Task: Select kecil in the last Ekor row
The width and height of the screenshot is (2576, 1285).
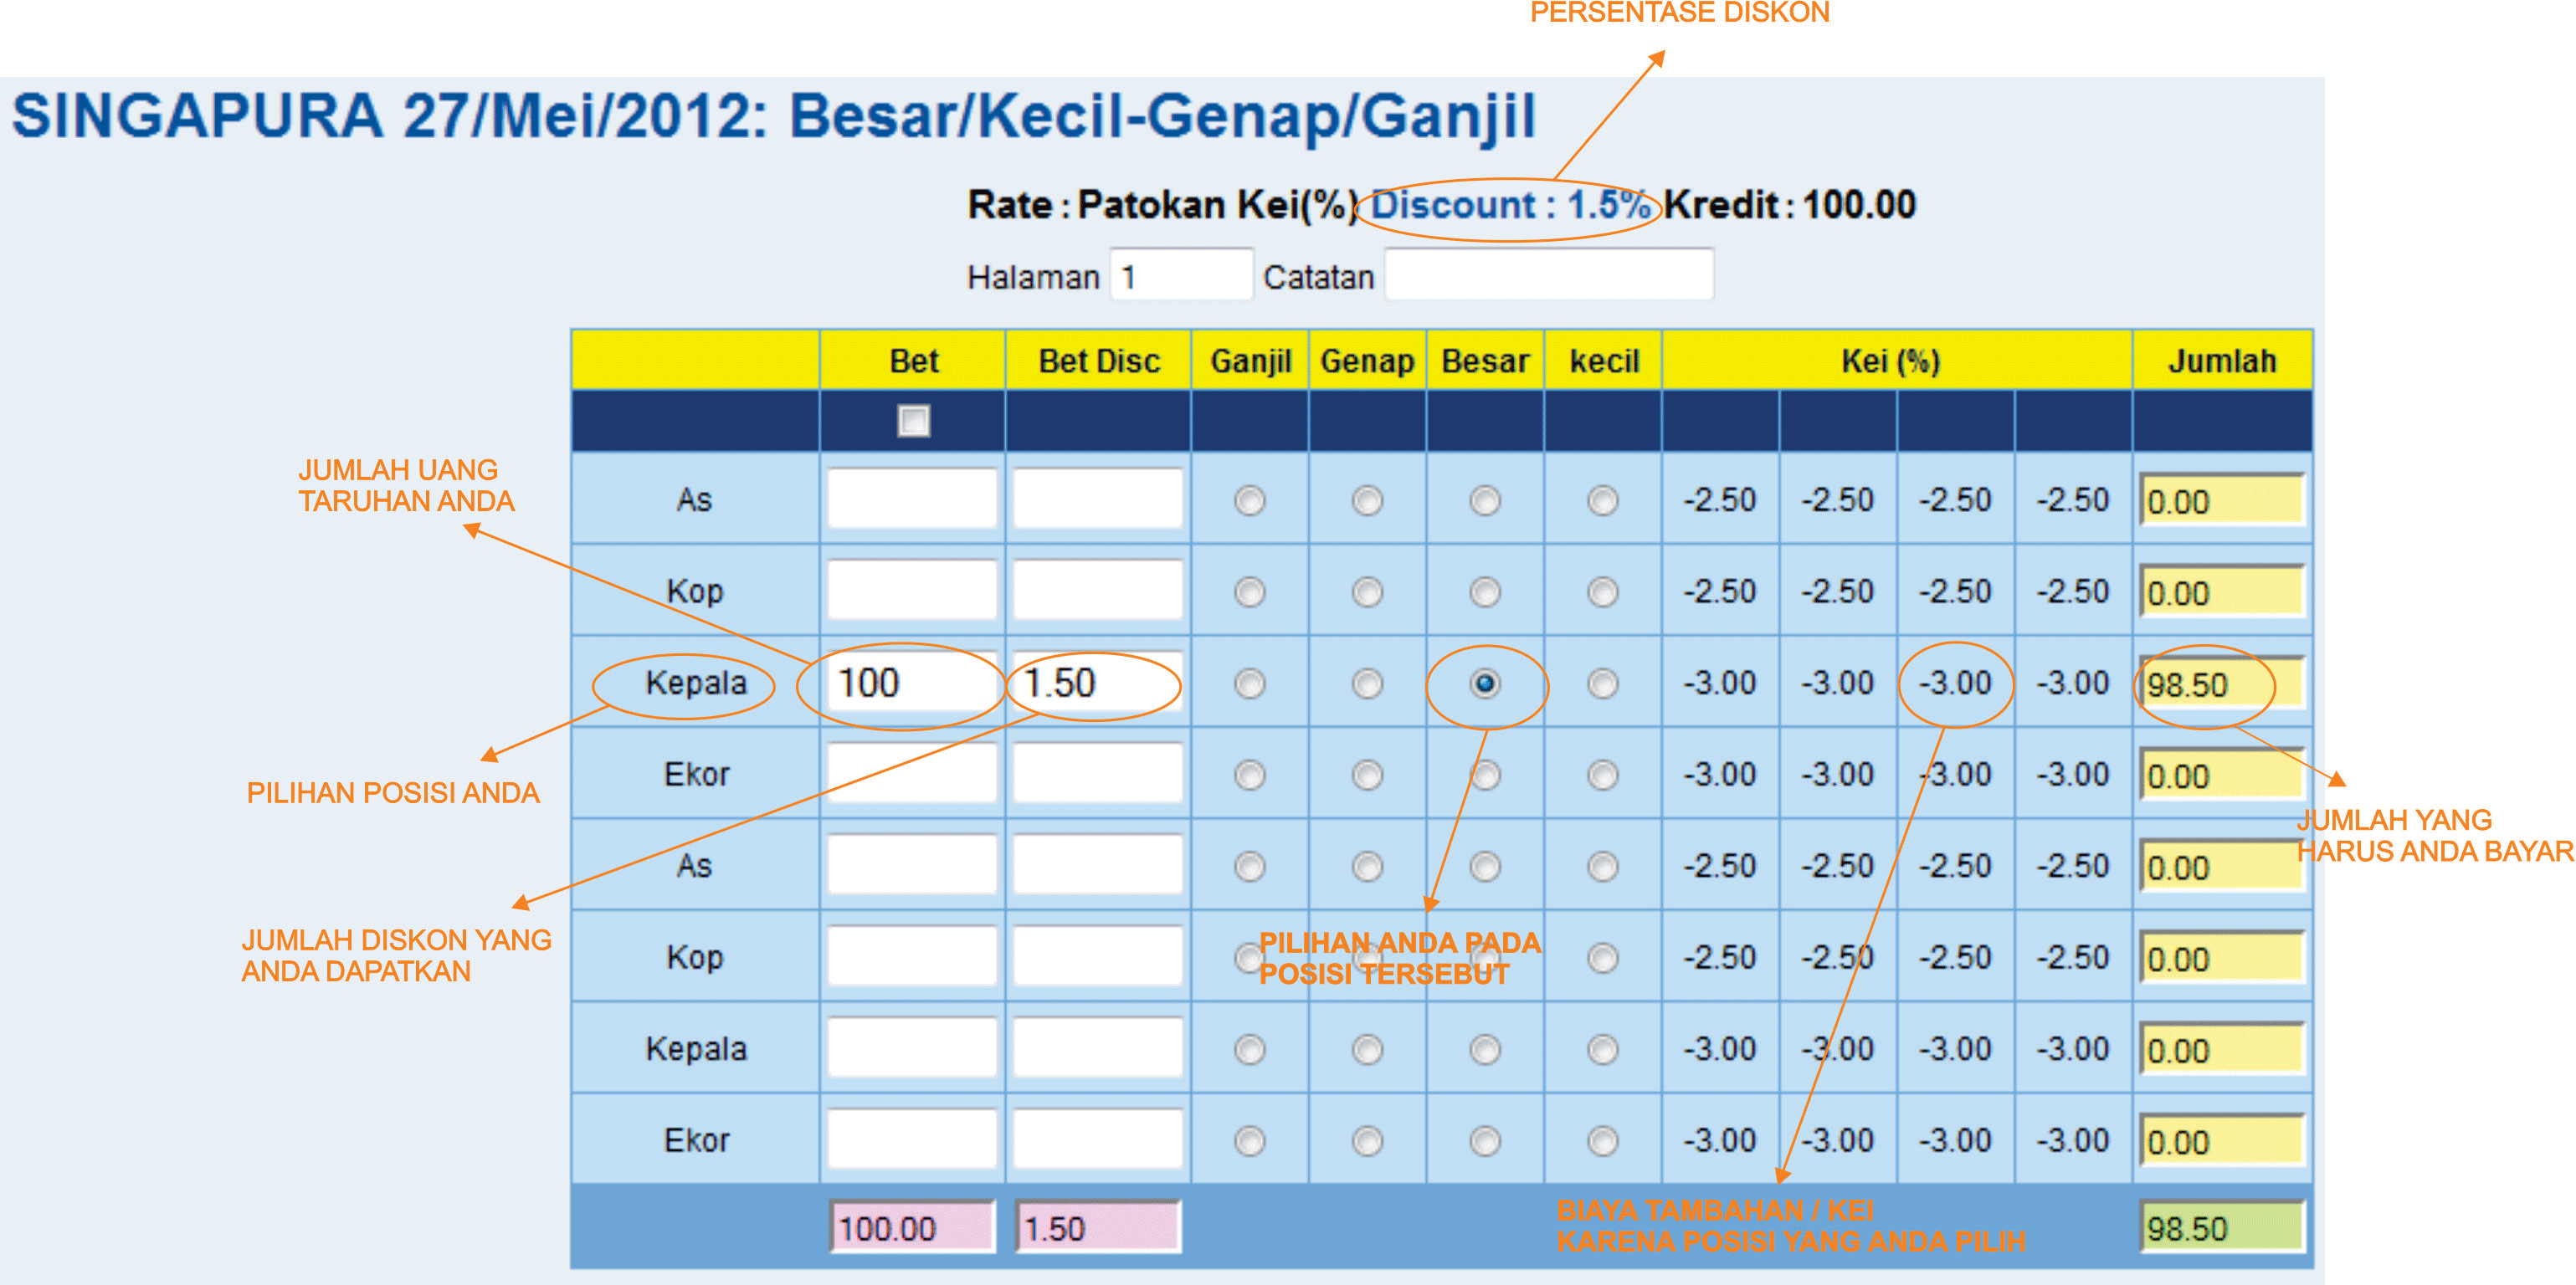Action: click(x=1603, y=1141)
